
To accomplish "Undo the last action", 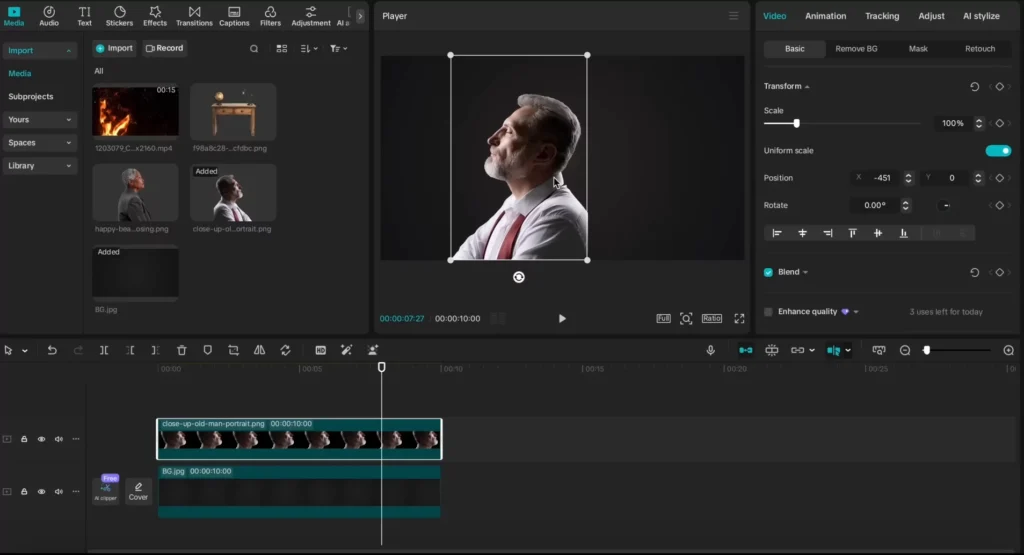I will tap(52, 351).
